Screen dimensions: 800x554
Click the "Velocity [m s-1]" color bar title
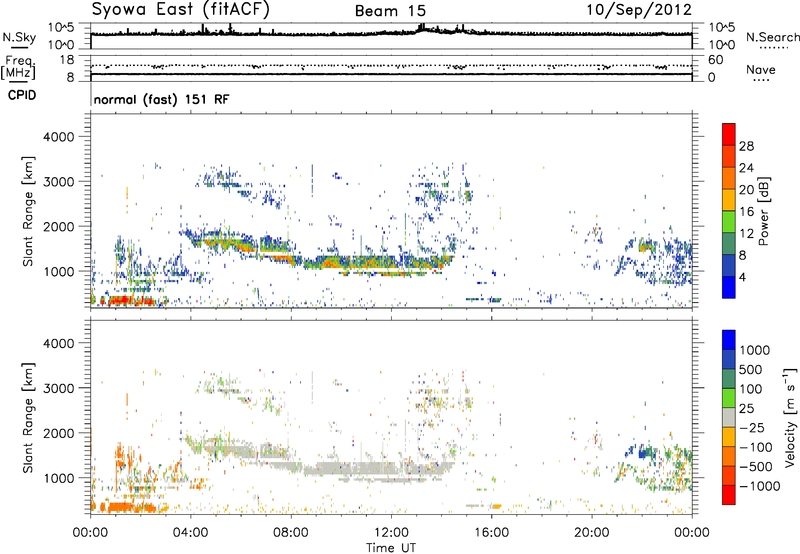(x=790, y=417)
